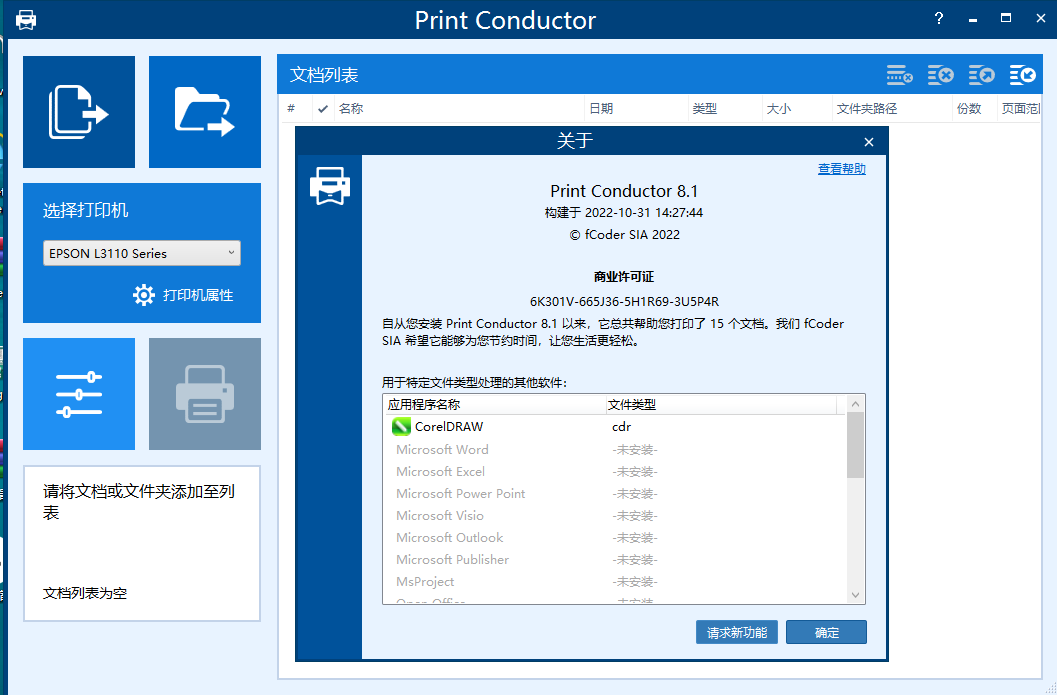Click the help question mark in title bar
Screen dimensions: 1057x695
[939, 18]
